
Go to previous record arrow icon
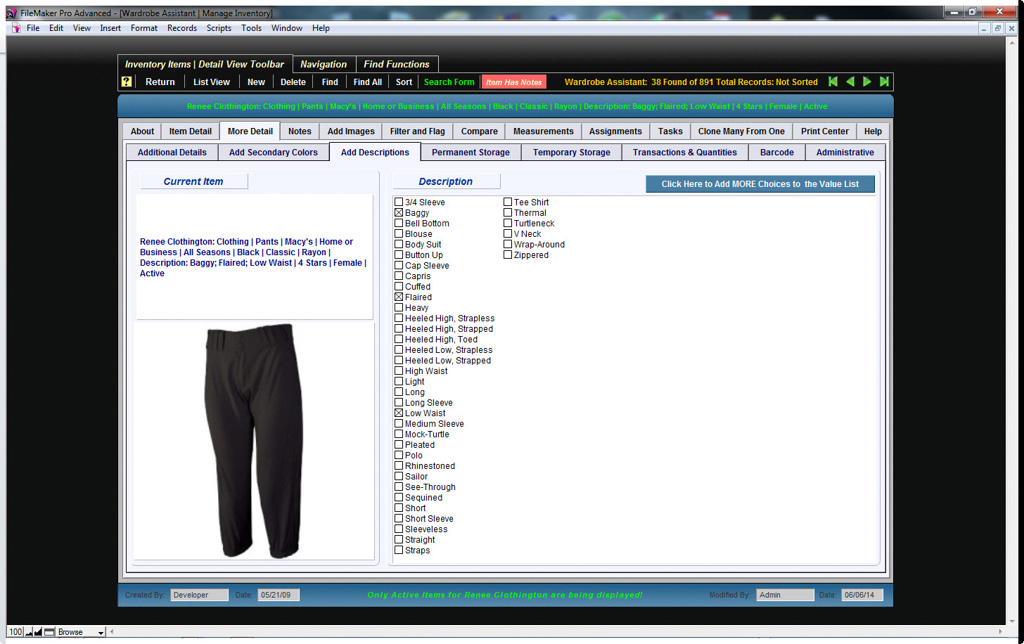point(850,82)
